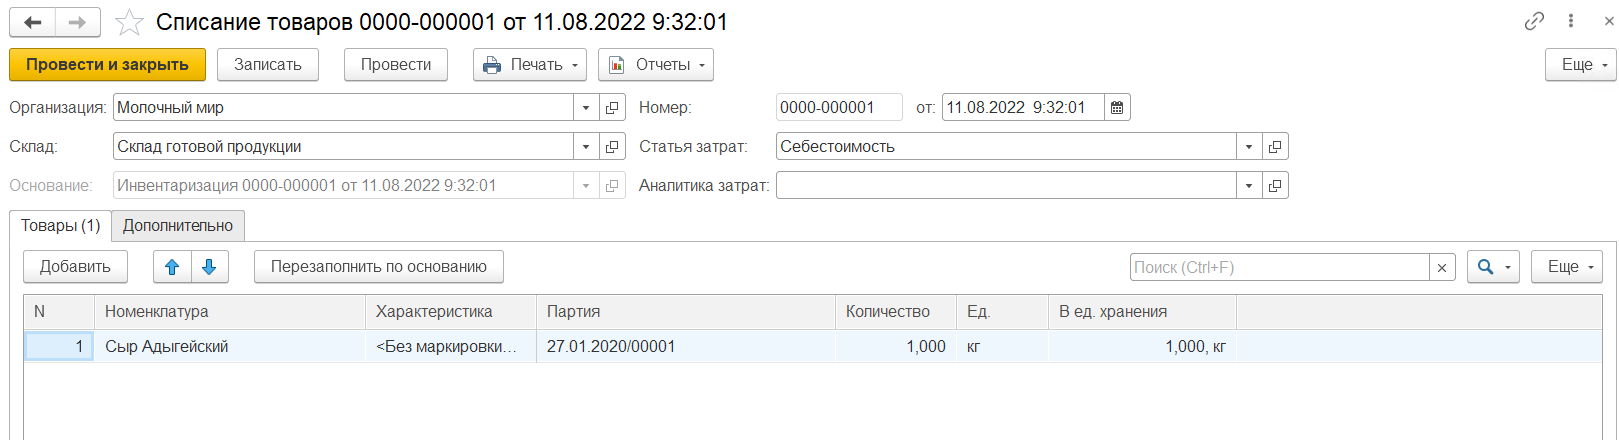Move row up with blue arrow
This screenshot has width=1619, height=440.
tap(172, 267)
